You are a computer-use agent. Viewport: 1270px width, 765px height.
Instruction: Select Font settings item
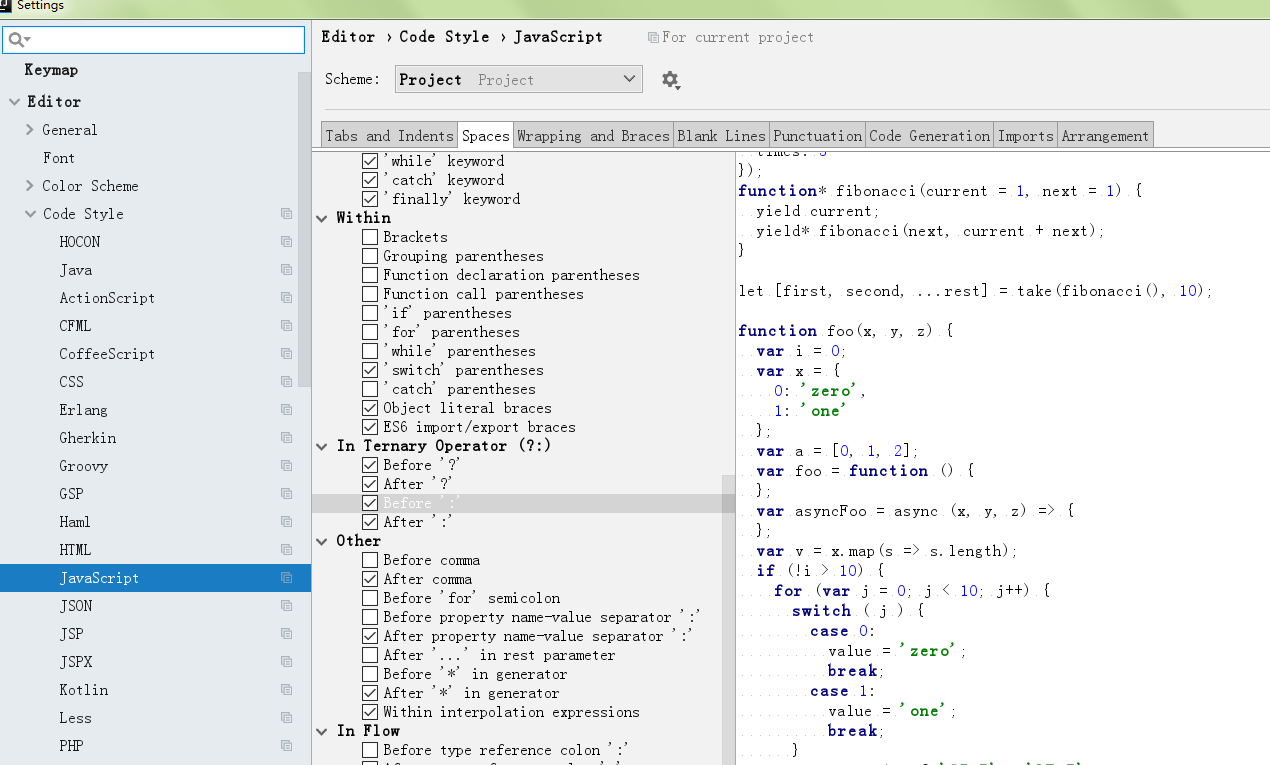[x=59, y=158]
